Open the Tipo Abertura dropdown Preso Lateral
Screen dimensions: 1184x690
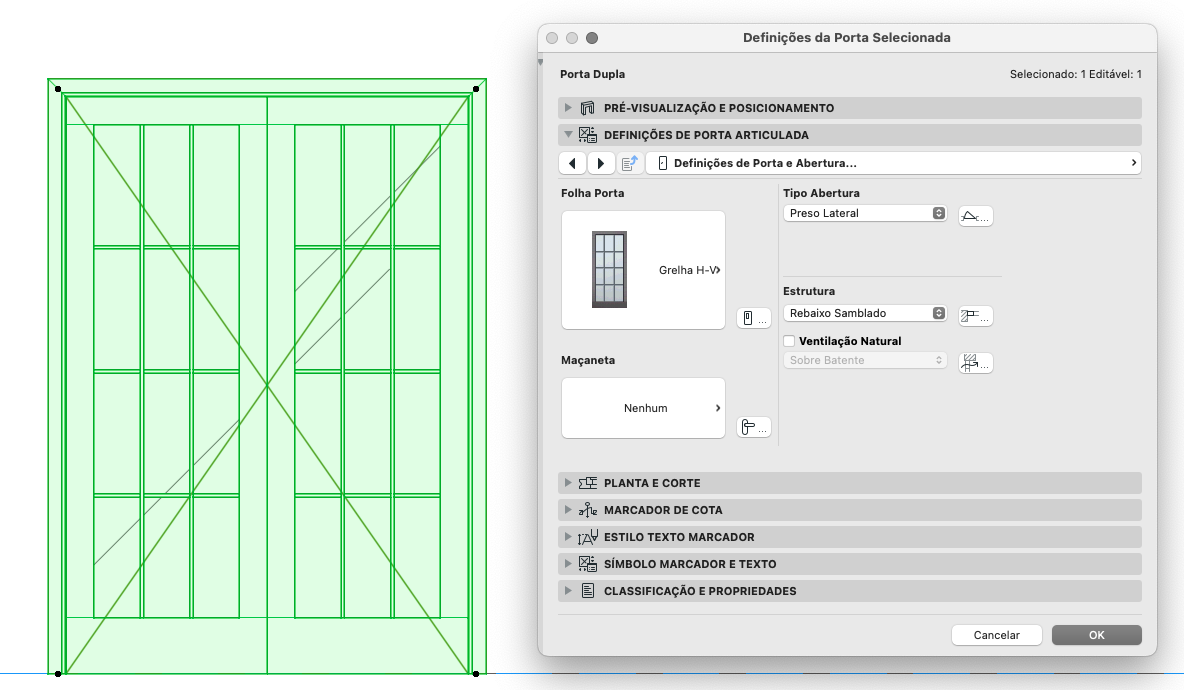865,214
